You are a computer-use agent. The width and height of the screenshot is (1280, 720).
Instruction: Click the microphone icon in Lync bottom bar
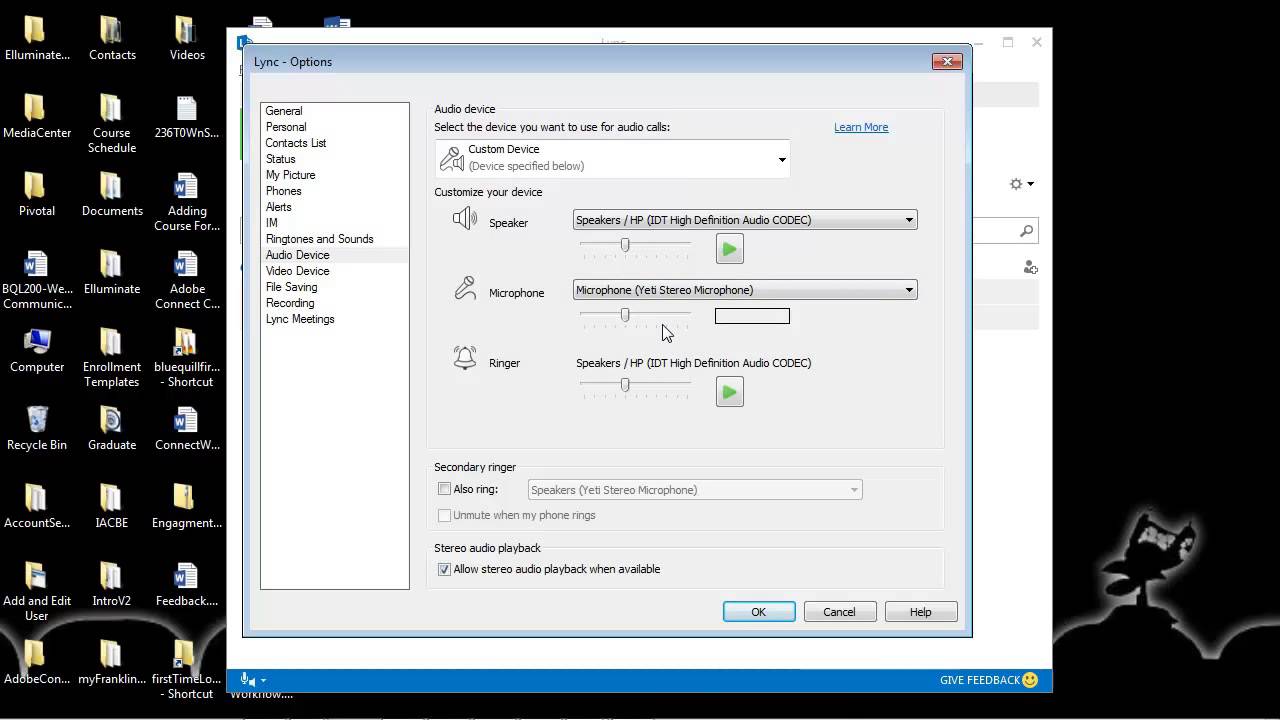[247, 680]
